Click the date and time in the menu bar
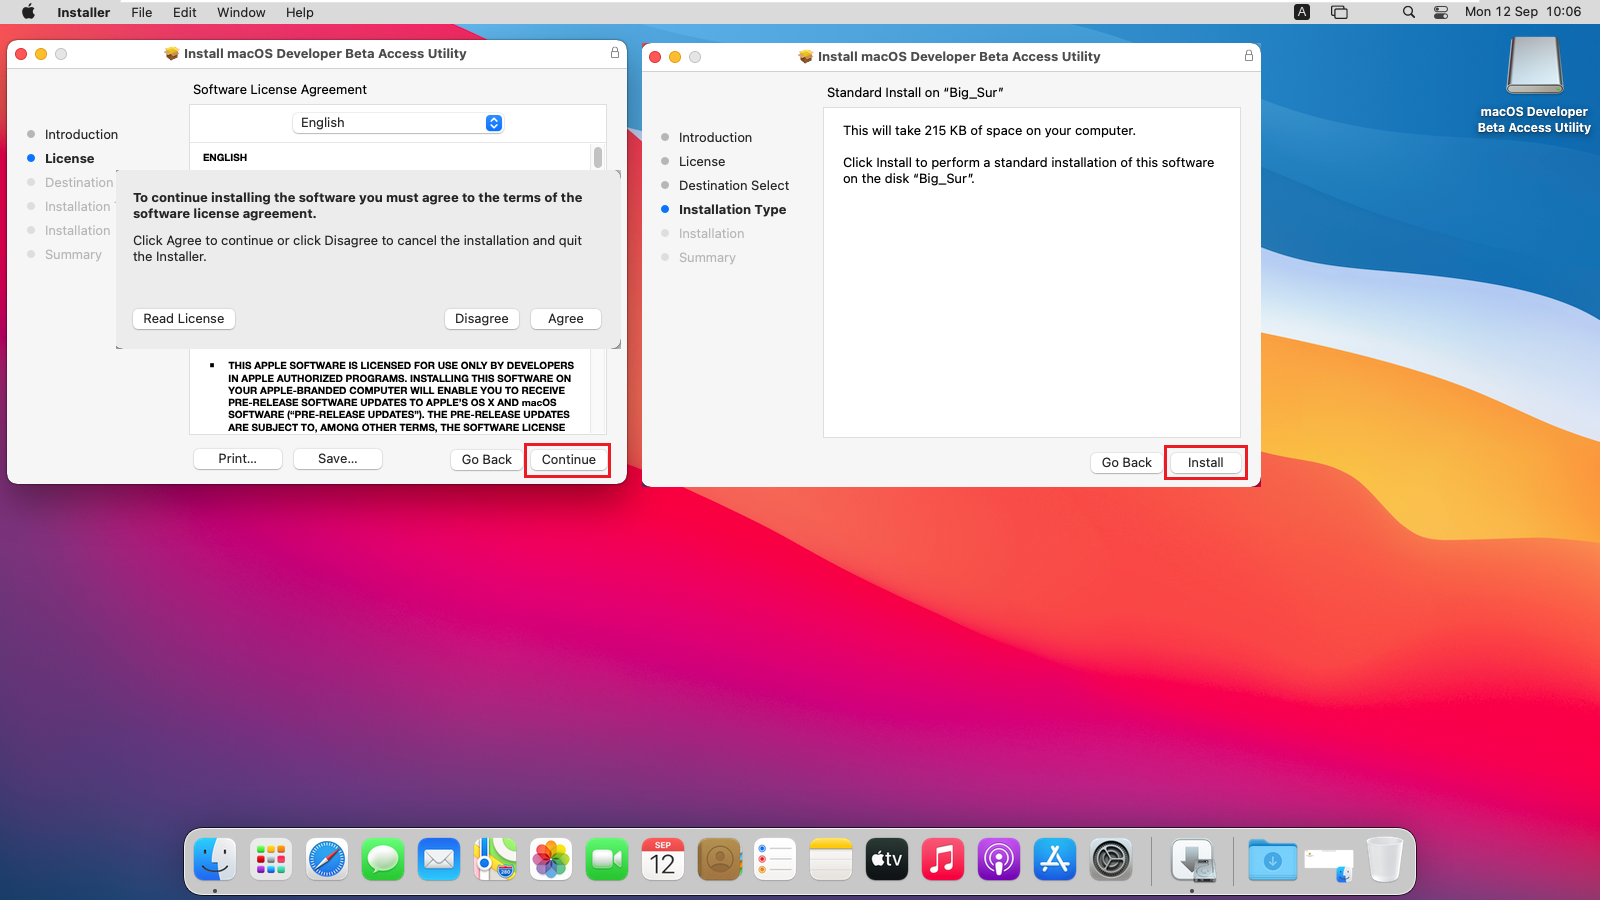1600x900 pixels. (x=1523, y=12)
